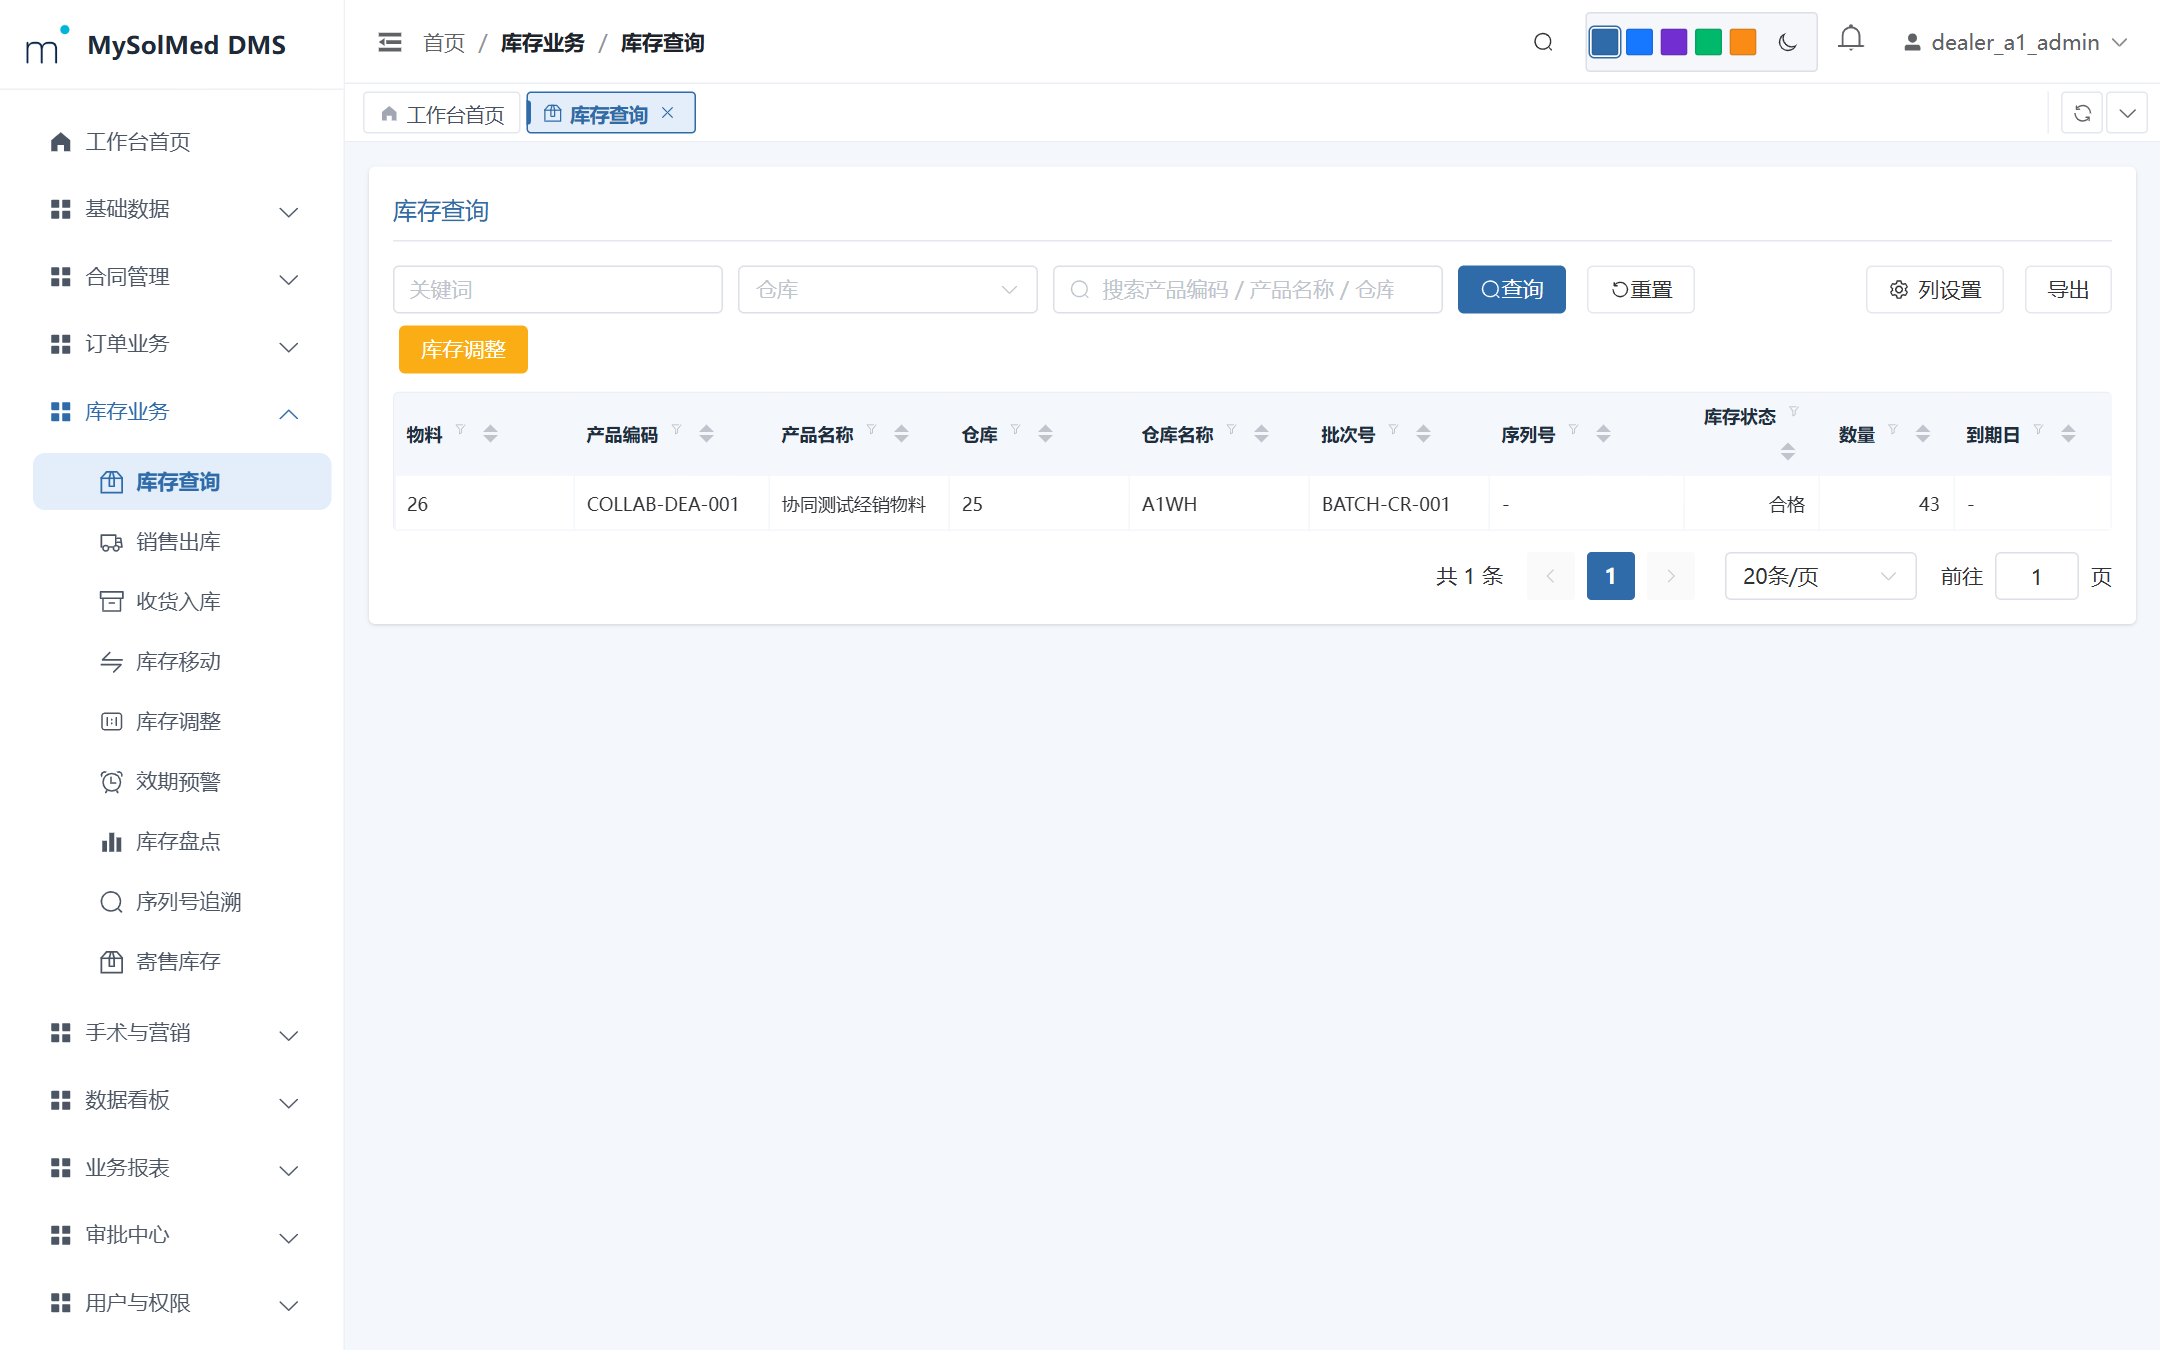This screenshot has width=2160, height=1350.
Task: Sort by the 仓库名称 column
Action: click(x=1261, y=434)
